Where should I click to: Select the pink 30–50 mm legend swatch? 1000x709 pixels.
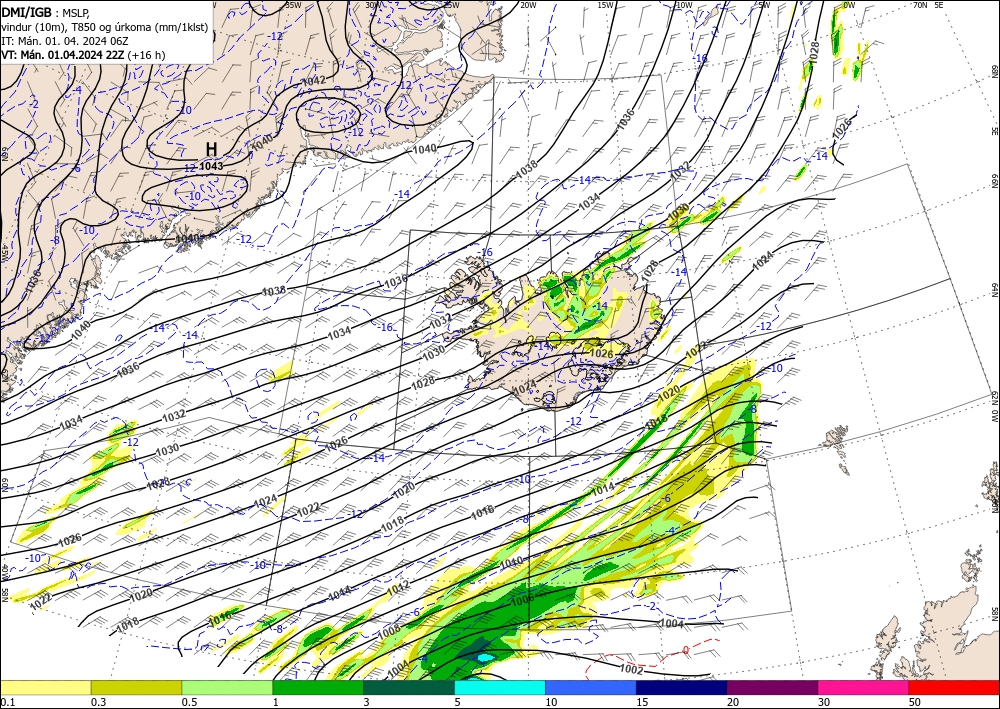point(864,687)
